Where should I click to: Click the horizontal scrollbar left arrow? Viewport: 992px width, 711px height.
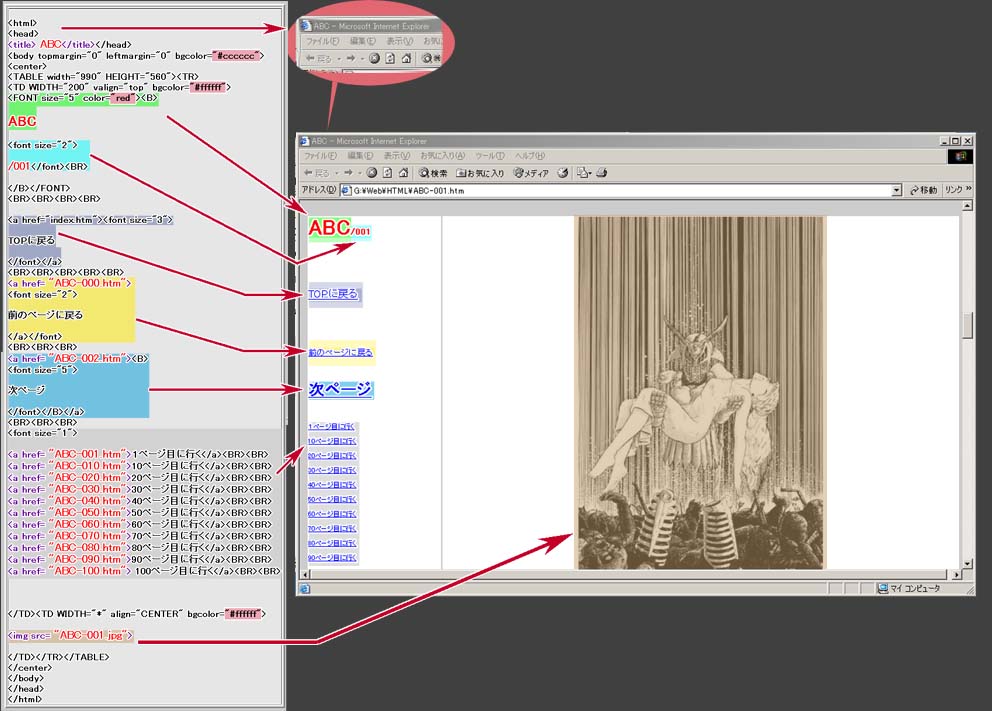(305, 574)
